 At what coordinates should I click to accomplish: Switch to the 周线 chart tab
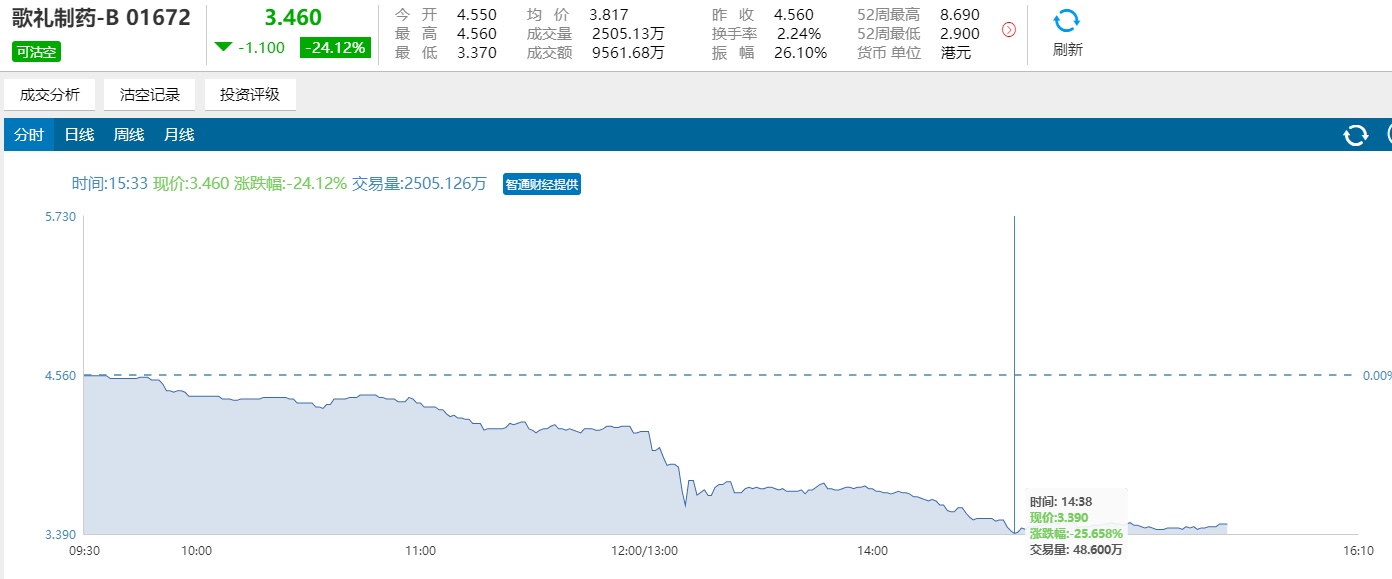click(x=129, y=135)
